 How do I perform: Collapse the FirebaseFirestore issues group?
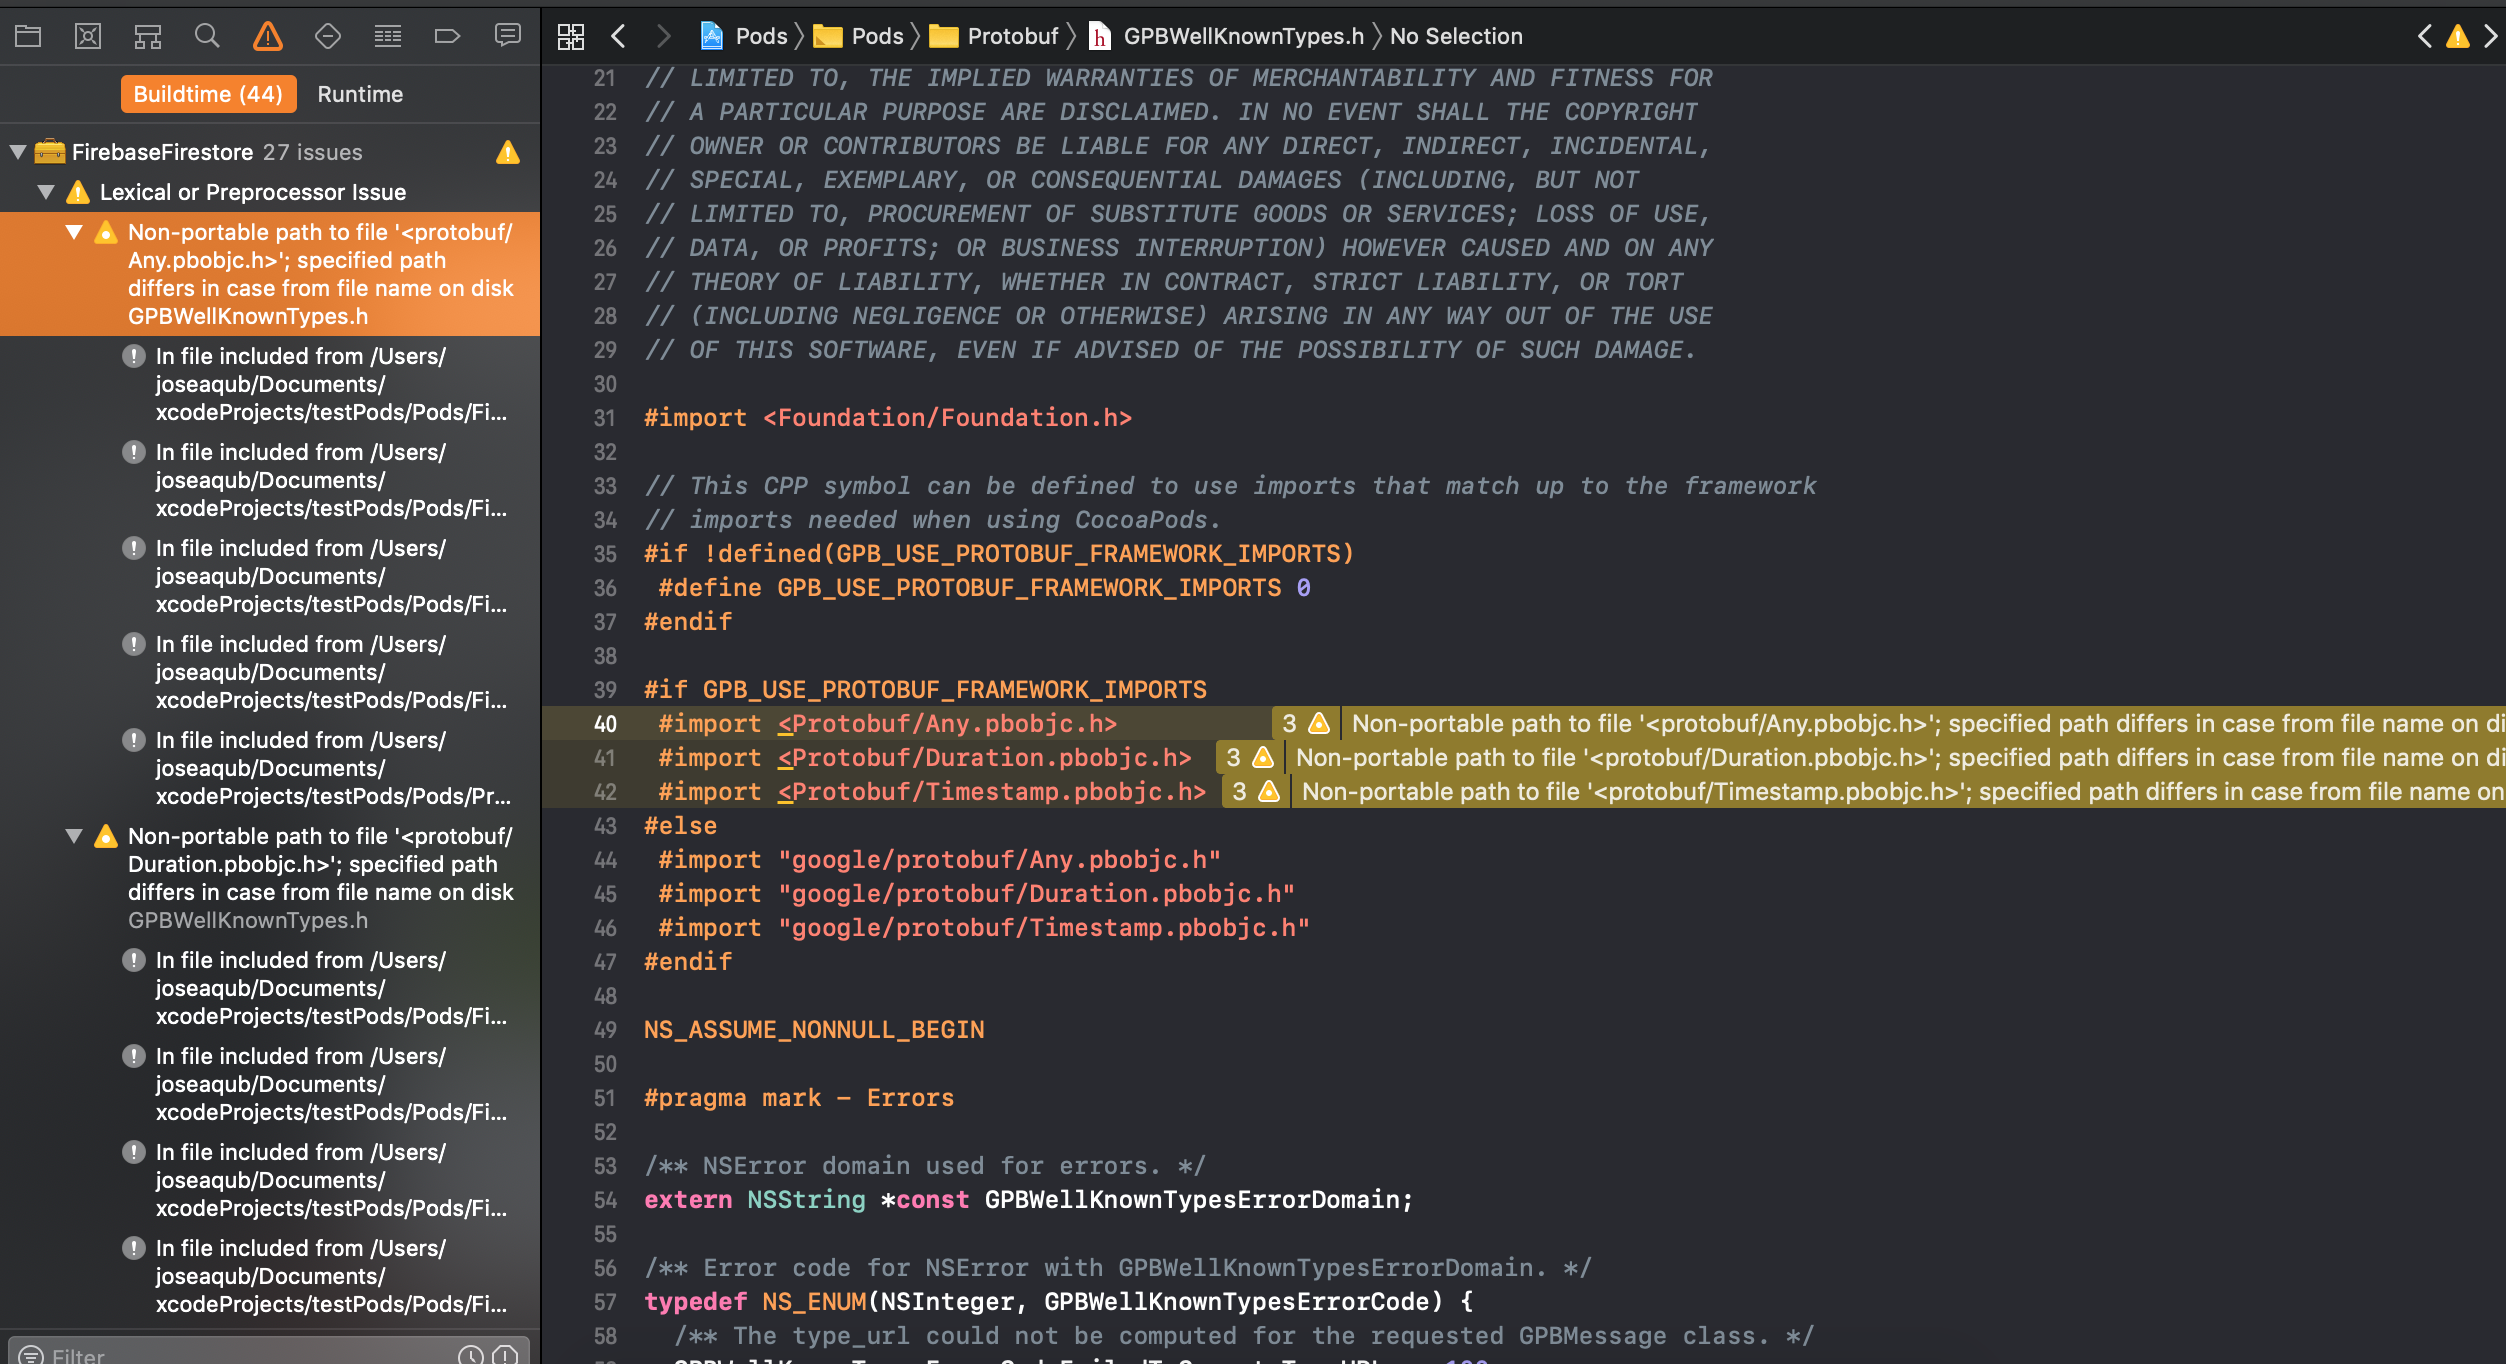[x=16, y=152]
